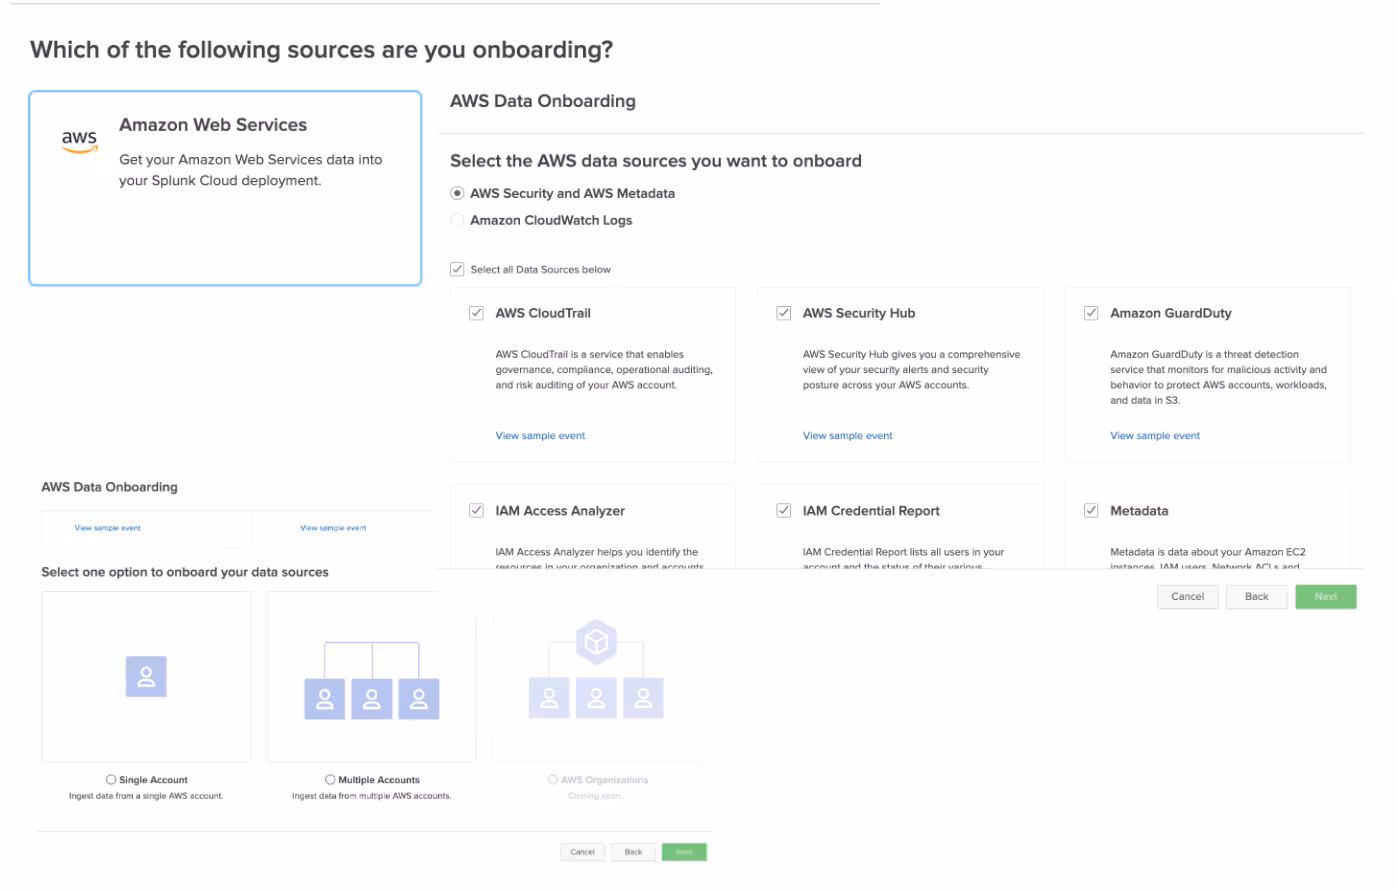This screenshot has height=890, width=1398.
Task: Select the Amazon Web Services source card
Action: click(225, 188)
